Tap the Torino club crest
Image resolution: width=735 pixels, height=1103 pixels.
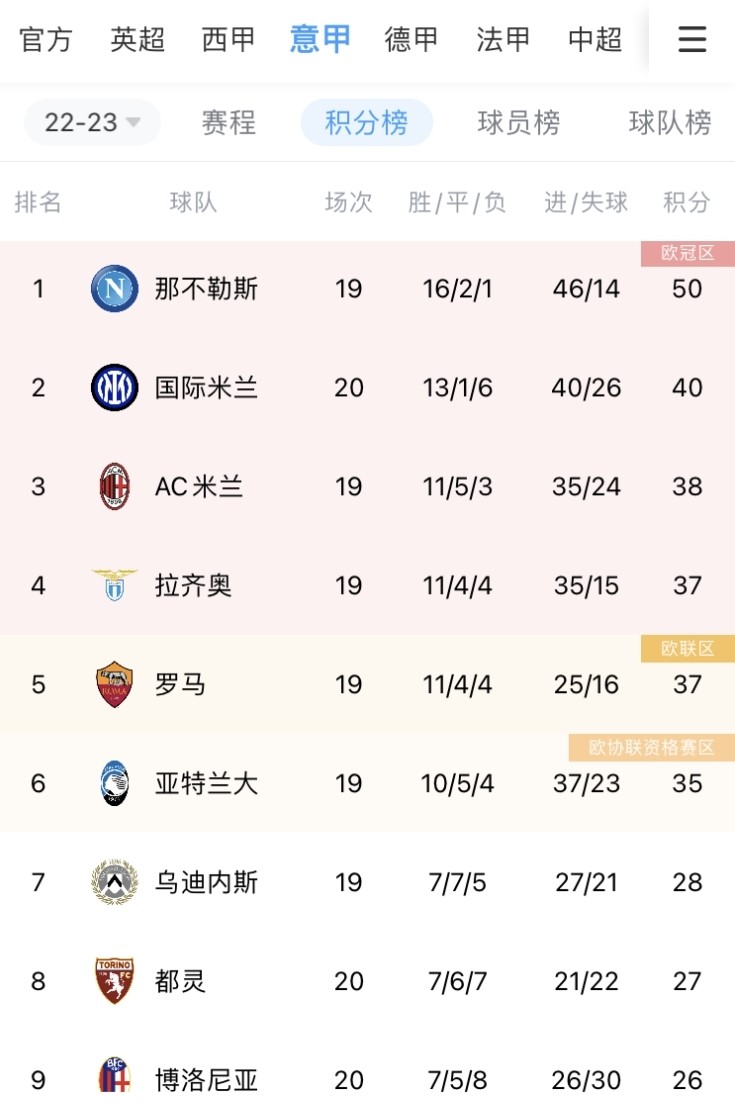[x=115, y=981]
